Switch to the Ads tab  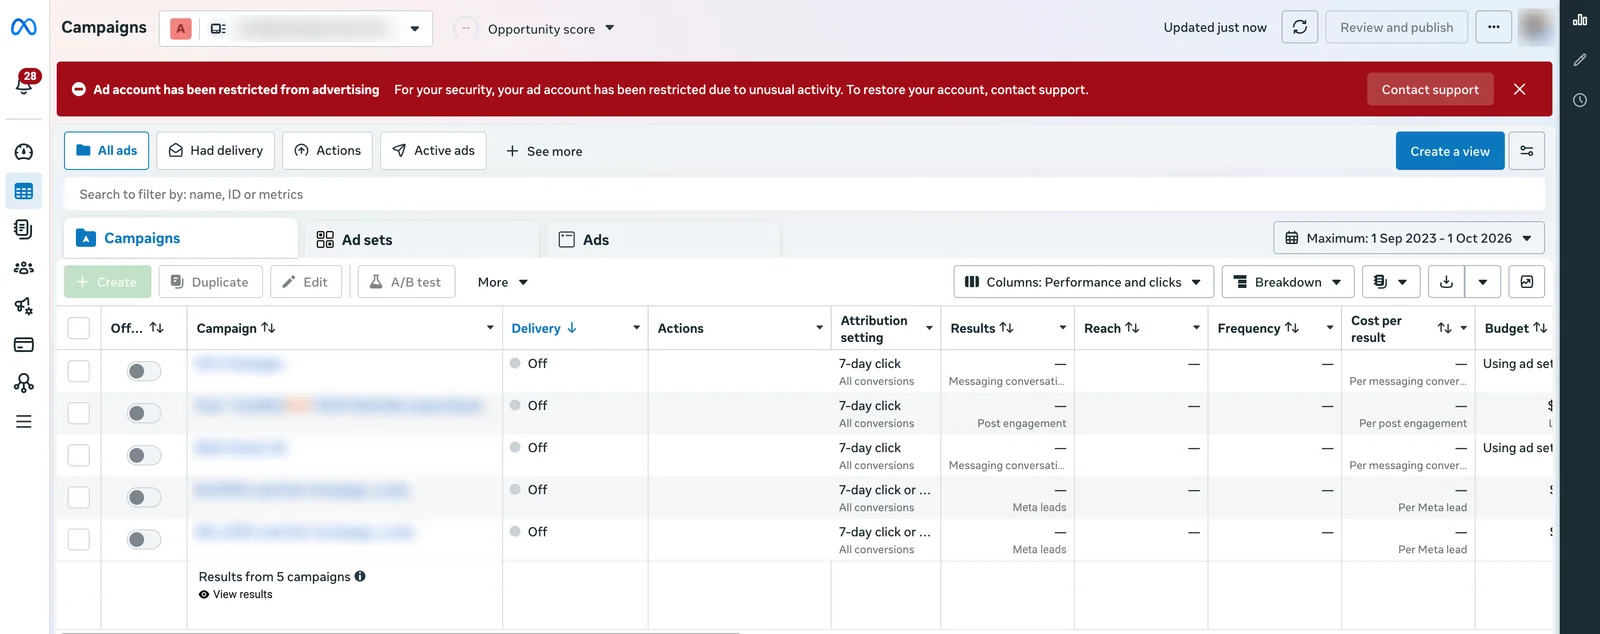pos(664,239)
